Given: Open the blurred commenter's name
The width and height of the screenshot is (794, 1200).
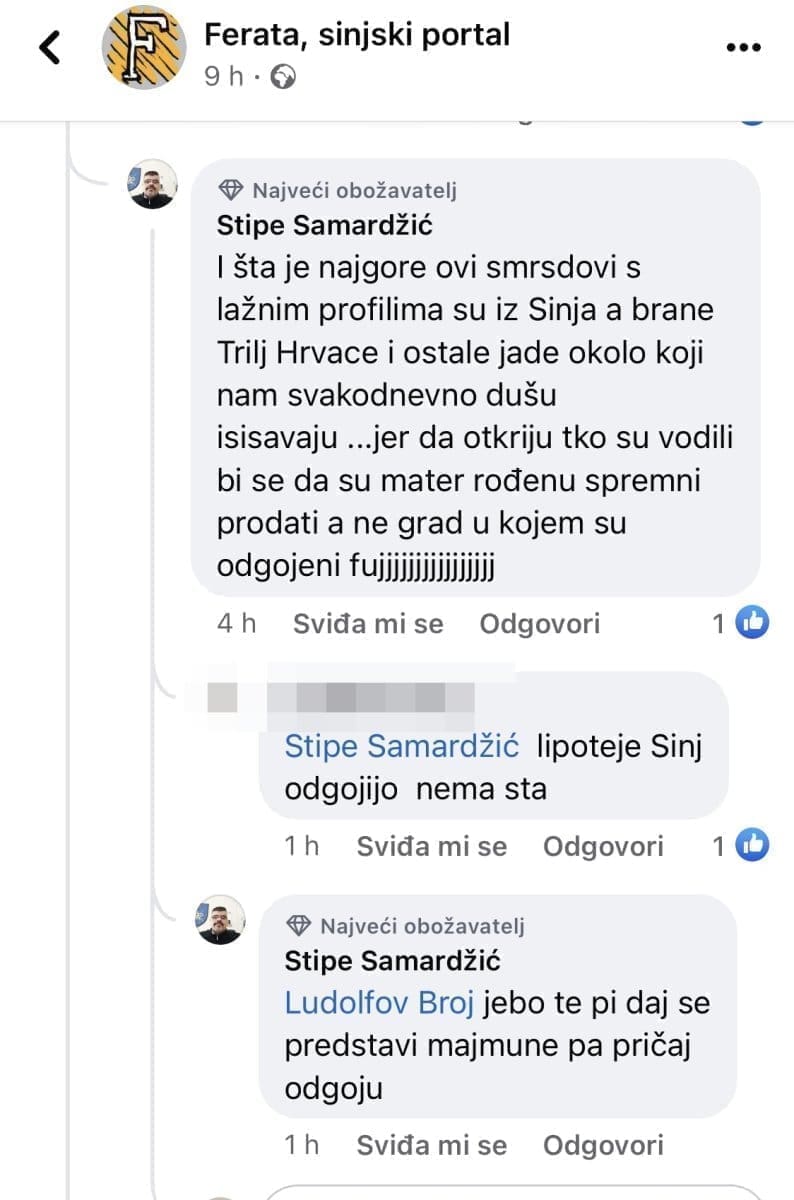Looking at the screenshot, I should tap(340, 696).
